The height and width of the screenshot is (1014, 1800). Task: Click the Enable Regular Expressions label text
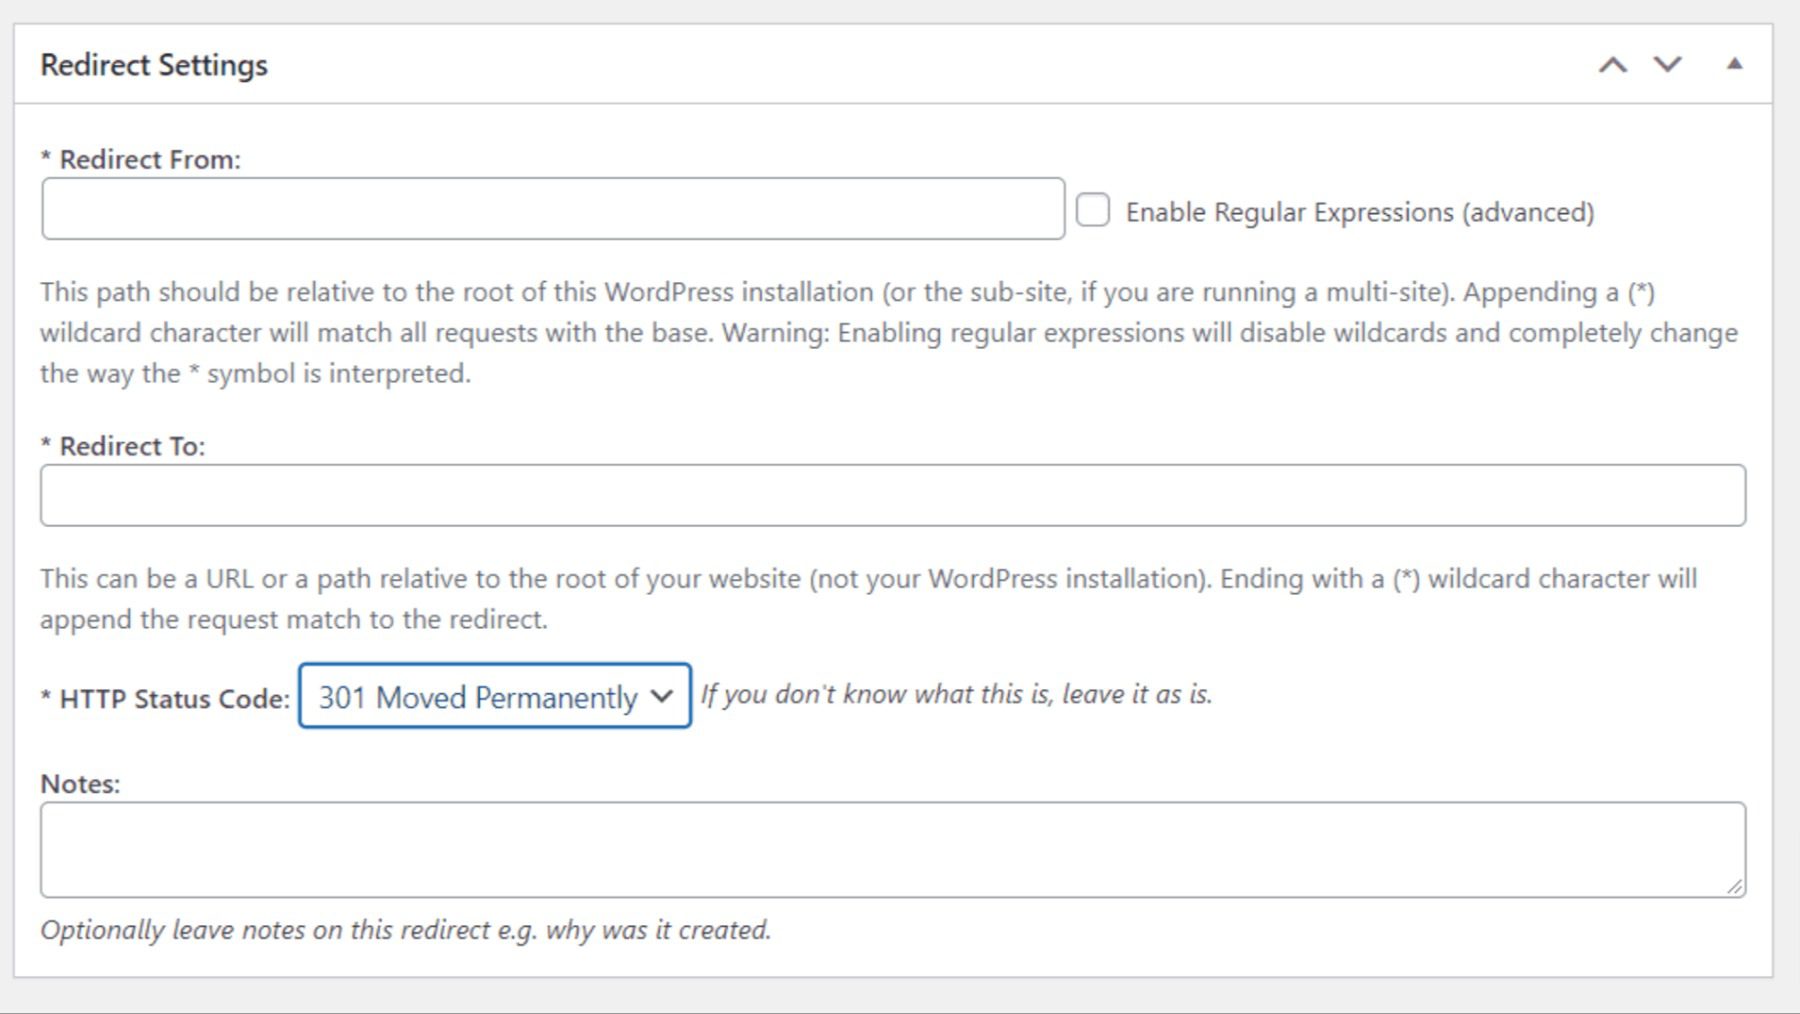click(1360, 210)
